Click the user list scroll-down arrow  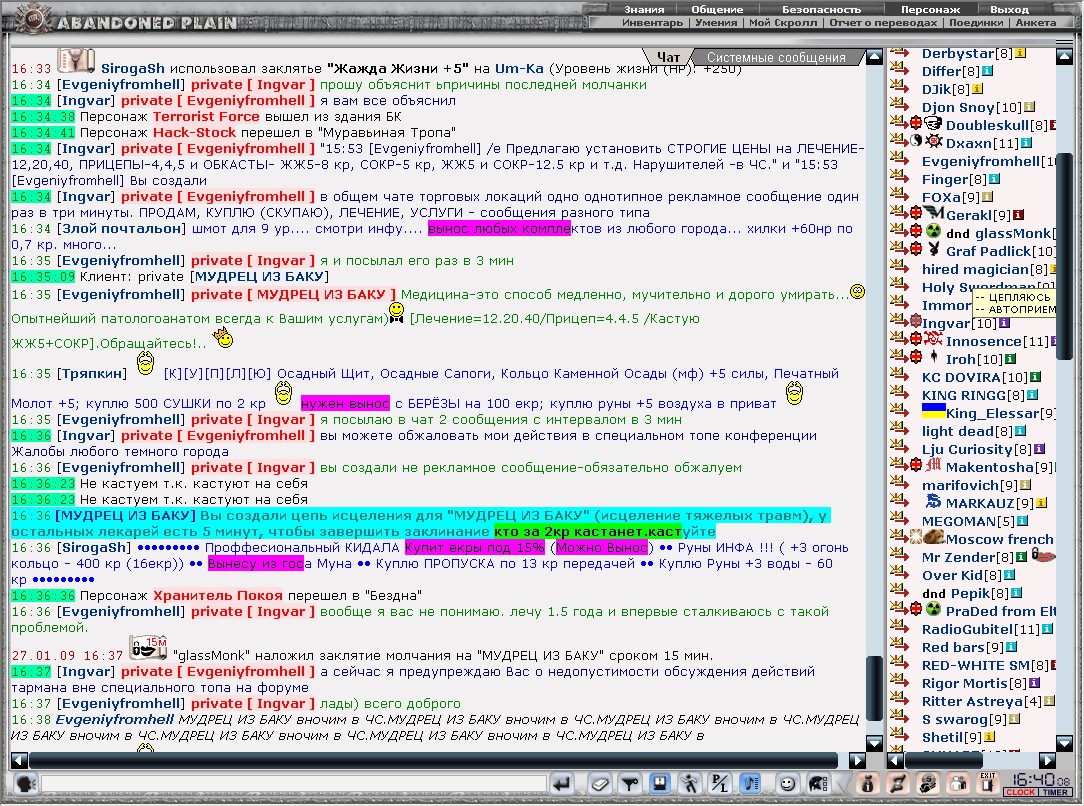click(1065, 744)
